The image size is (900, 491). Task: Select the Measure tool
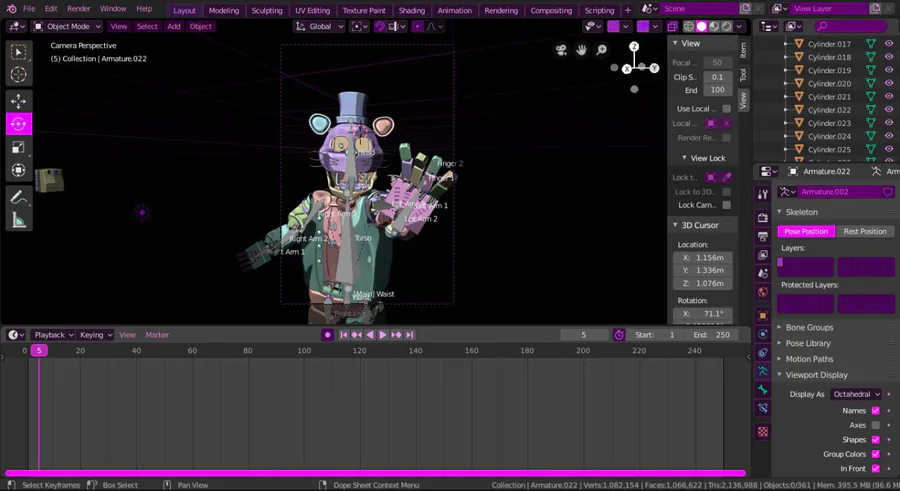(18, 220)
